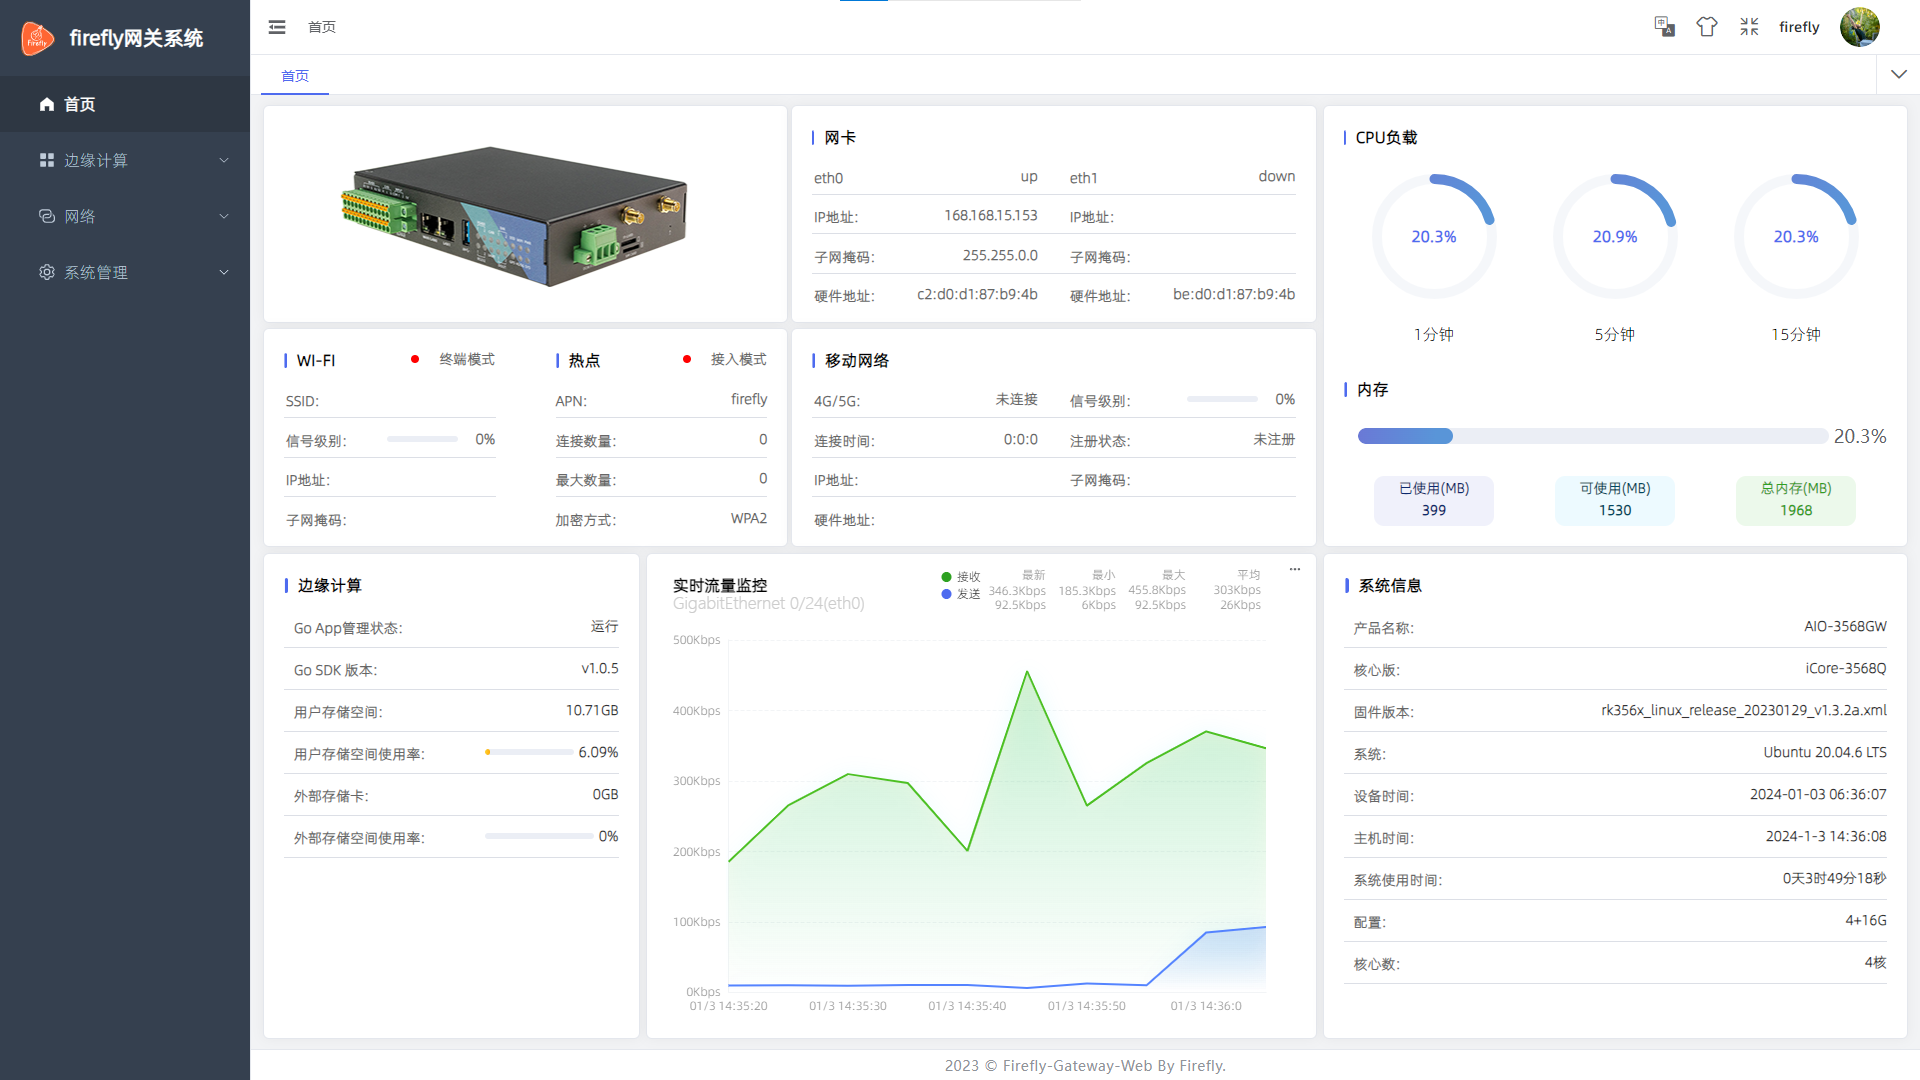Switch to the 首页 page tab
Viewport: 1920px width, 1080px height.
(295, 76)
